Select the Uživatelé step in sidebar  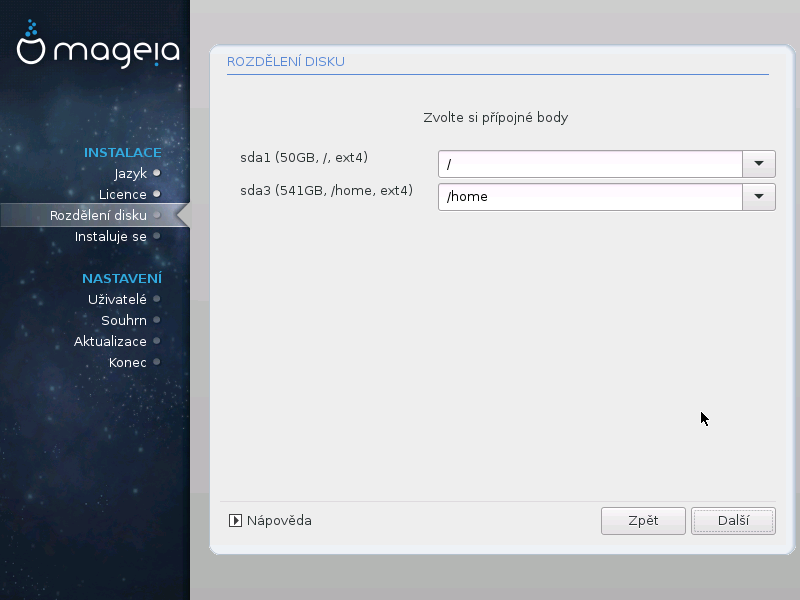117,299
